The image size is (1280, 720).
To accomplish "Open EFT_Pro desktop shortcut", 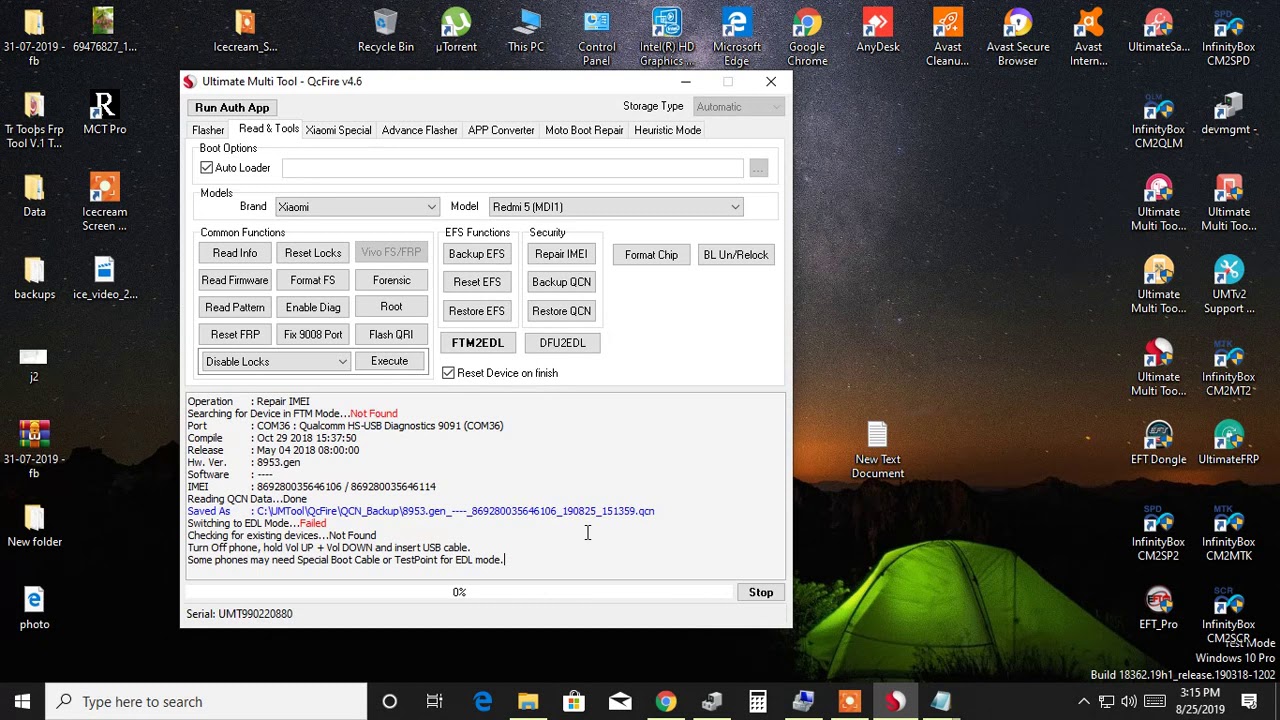I will pos(1158,608).
